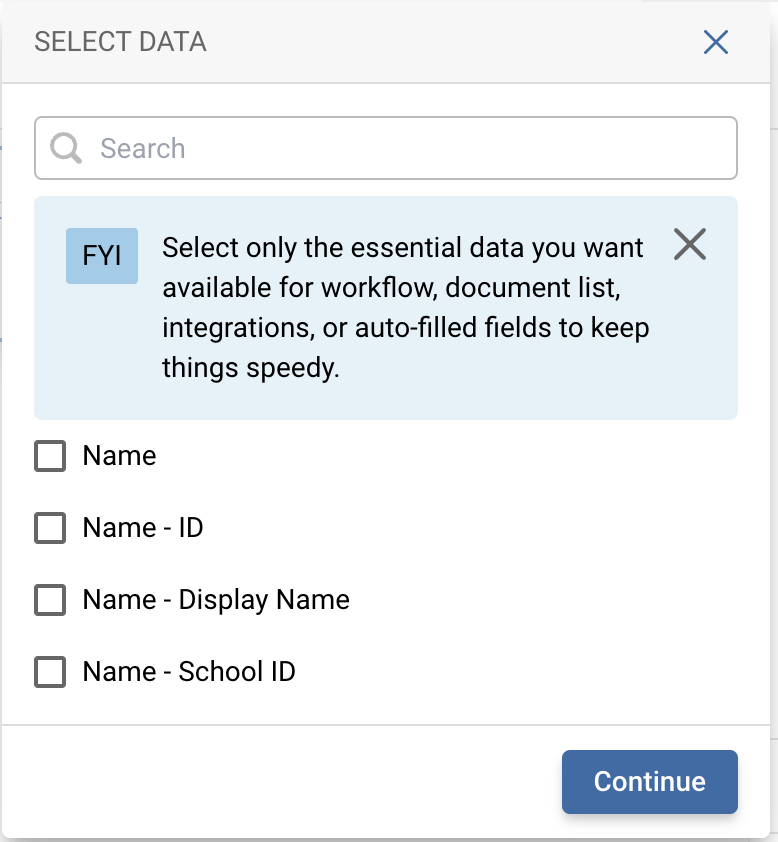Screen dimensions: 778x842
Task: Enable the Name checkbox
Action: pos(50,456)
